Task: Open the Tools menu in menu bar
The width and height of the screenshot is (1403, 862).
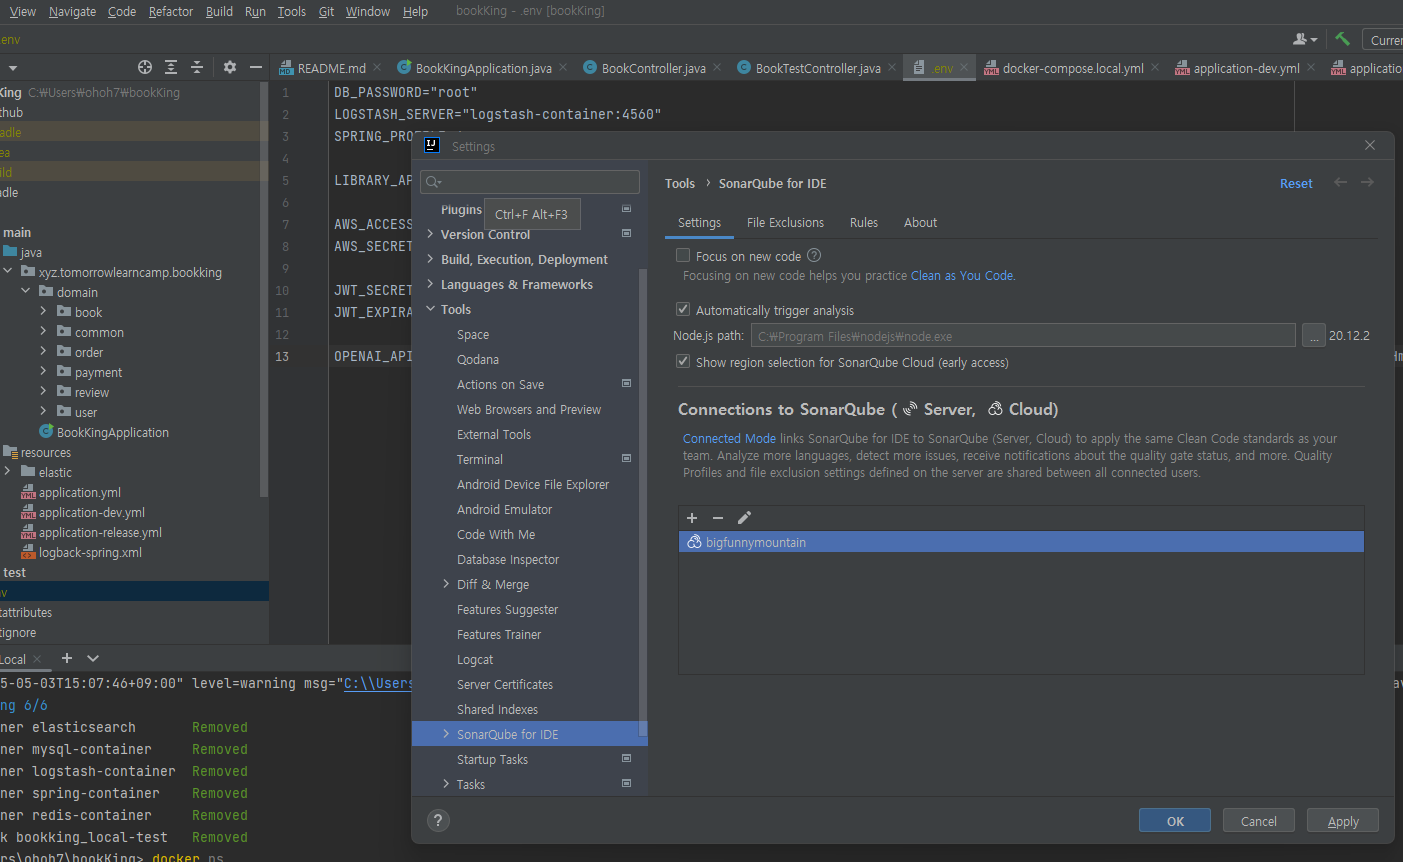Action: point(292,11)
